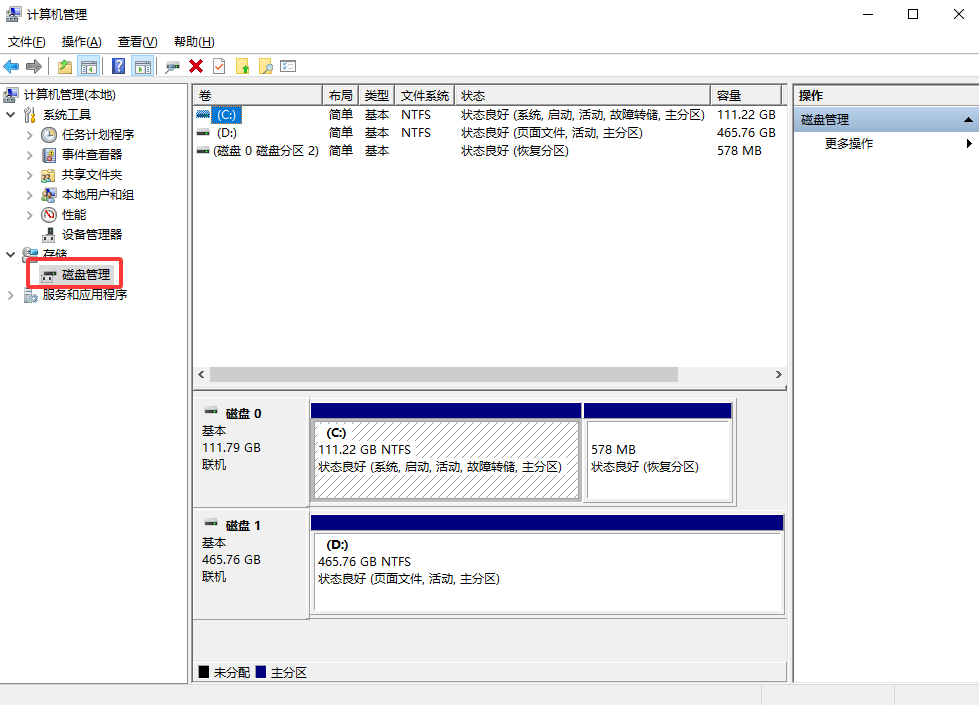Viewport: 979px width, 705px height.
Task: Click the 578 MB capacity cell in list
Action: click(739, 151)
